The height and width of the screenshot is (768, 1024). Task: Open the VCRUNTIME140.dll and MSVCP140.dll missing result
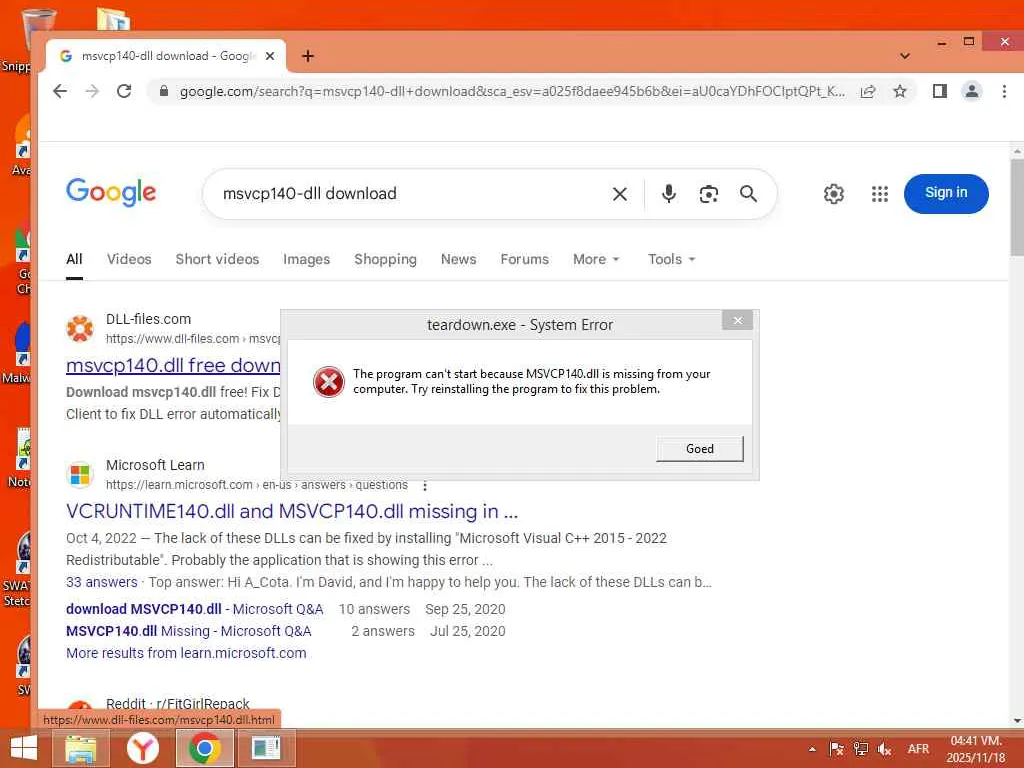pyautogui.click(x=292, y=511)
